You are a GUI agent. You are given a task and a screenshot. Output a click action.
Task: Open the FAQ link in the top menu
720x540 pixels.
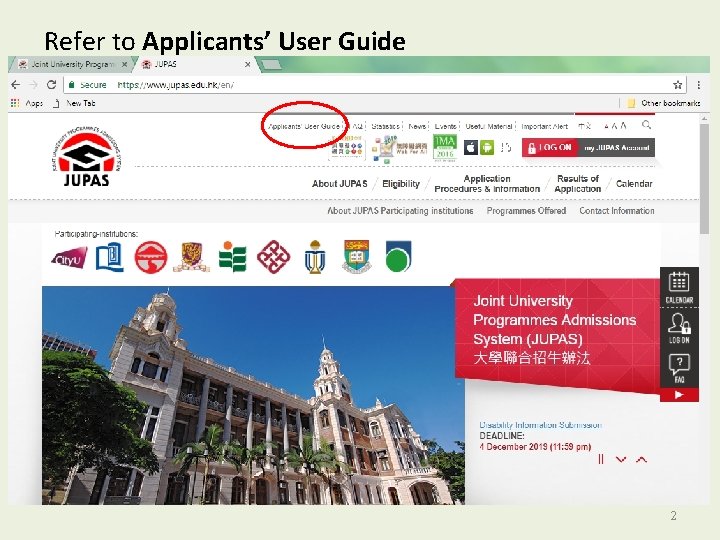click(357, 126)
